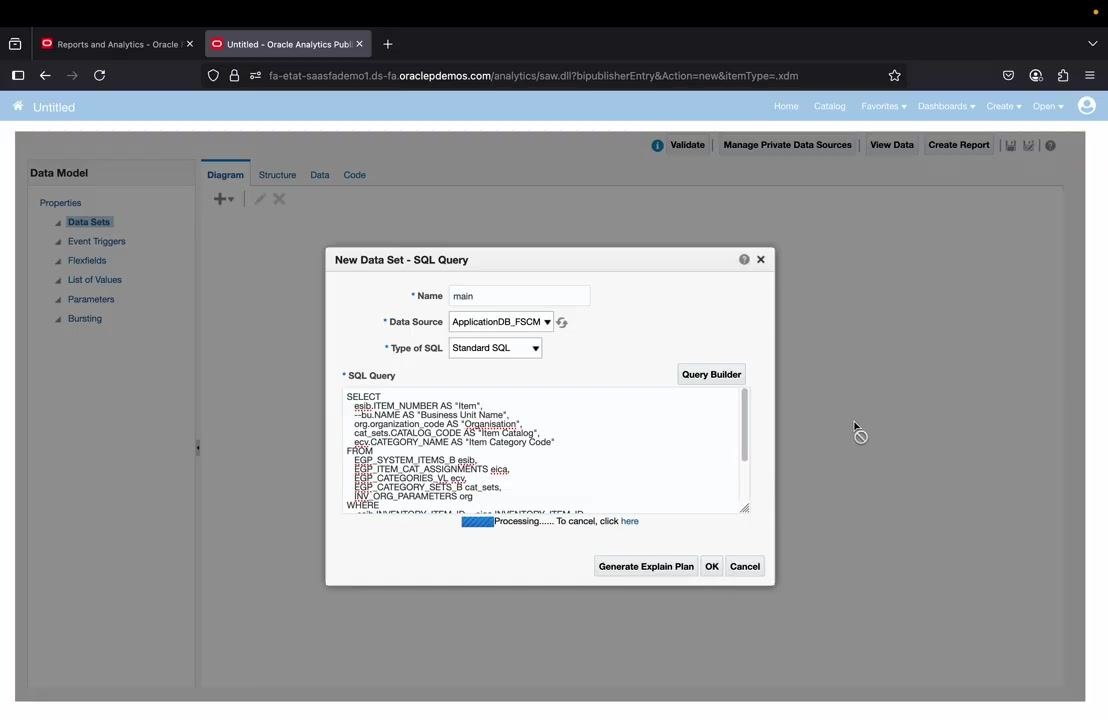Close the New Data Set dialog
This screenshot has width=1108, height=720.
[x=761, y=259]
